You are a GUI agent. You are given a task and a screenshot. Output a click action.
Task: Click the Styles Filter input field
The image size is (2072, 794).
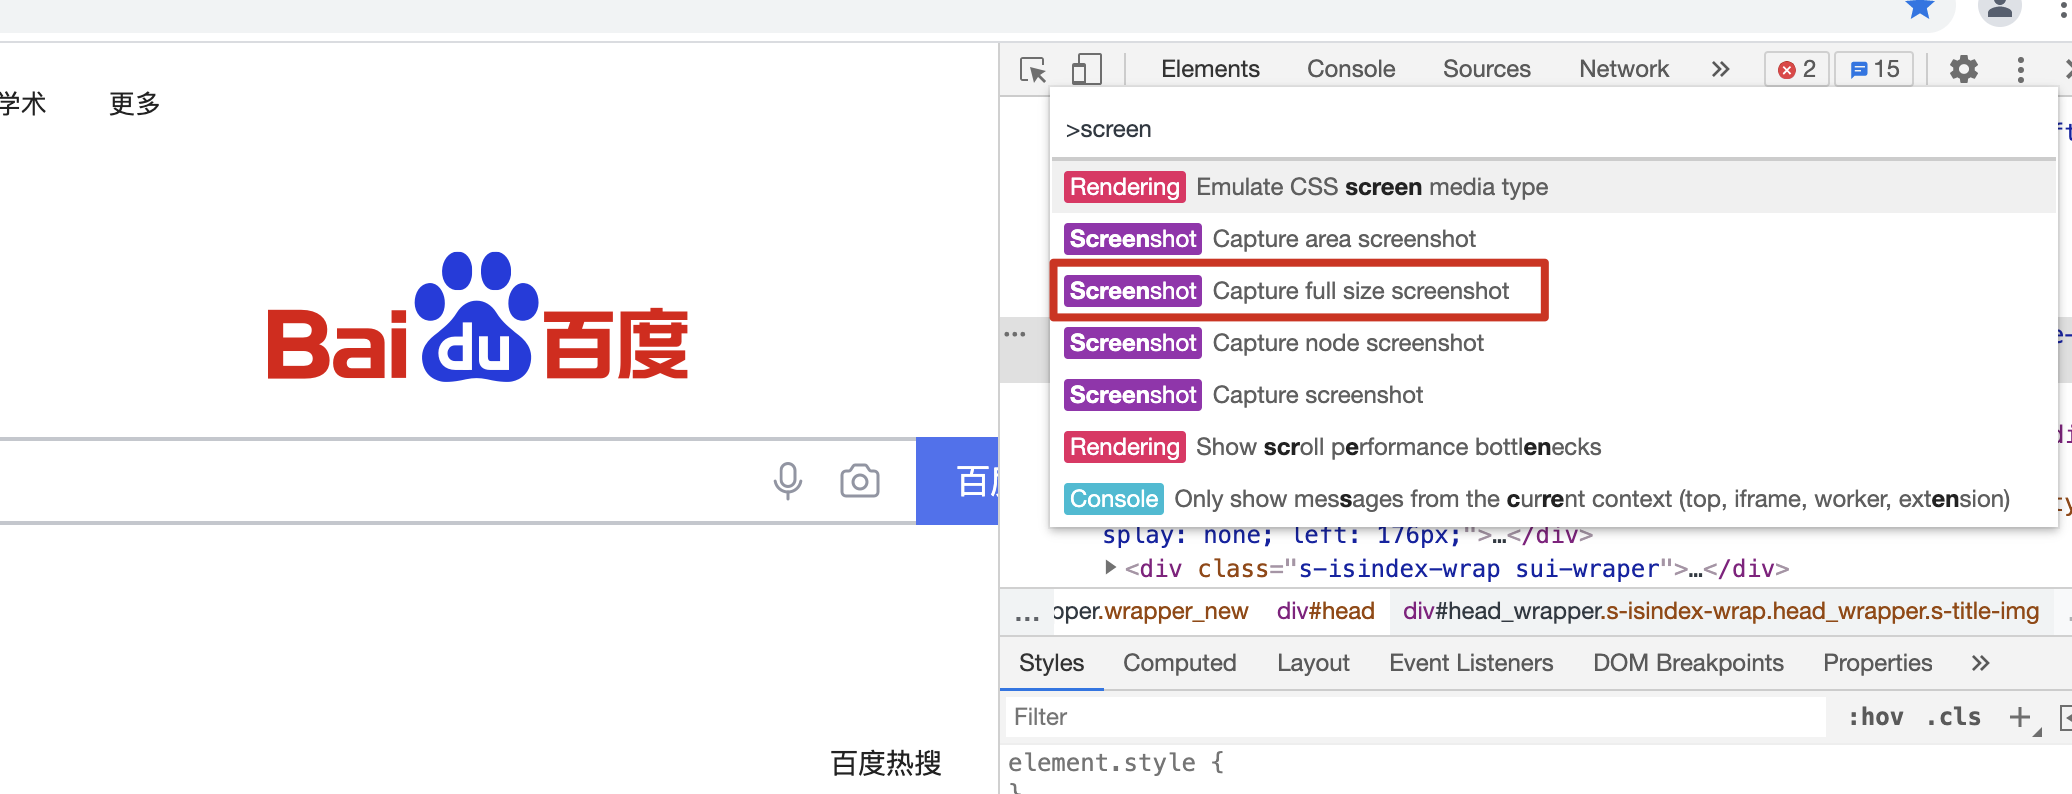tap(1415, 717)
